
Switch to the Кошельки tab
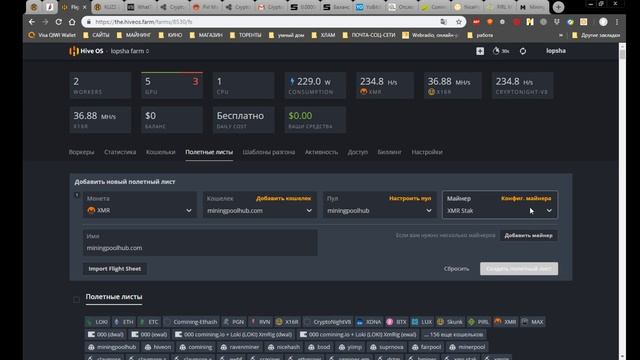pyautogui.click(x=160, y=152)
